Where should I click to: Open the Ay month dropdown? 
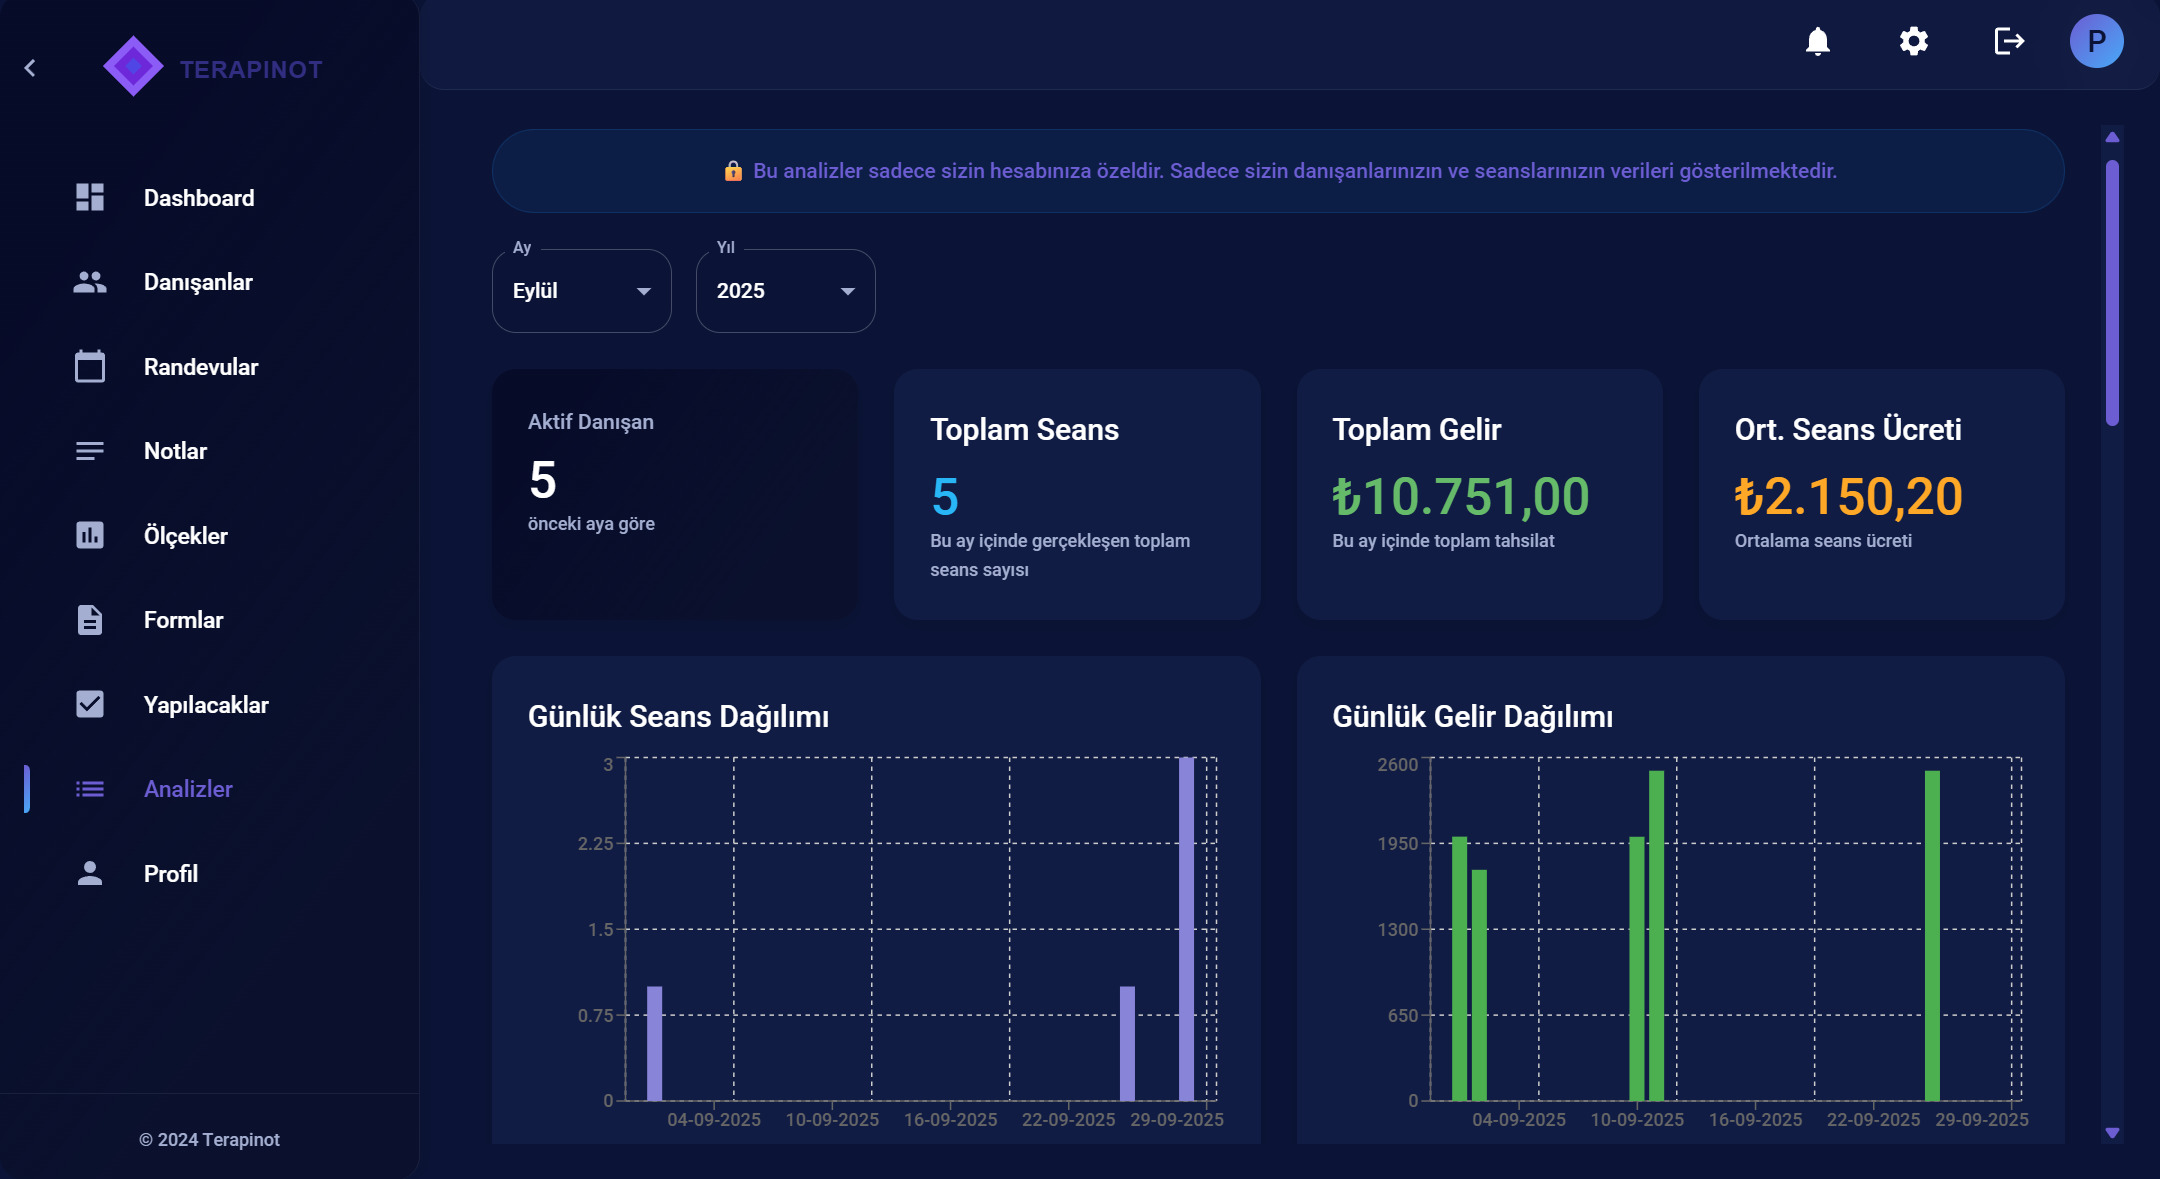click(x=581, y=291)
